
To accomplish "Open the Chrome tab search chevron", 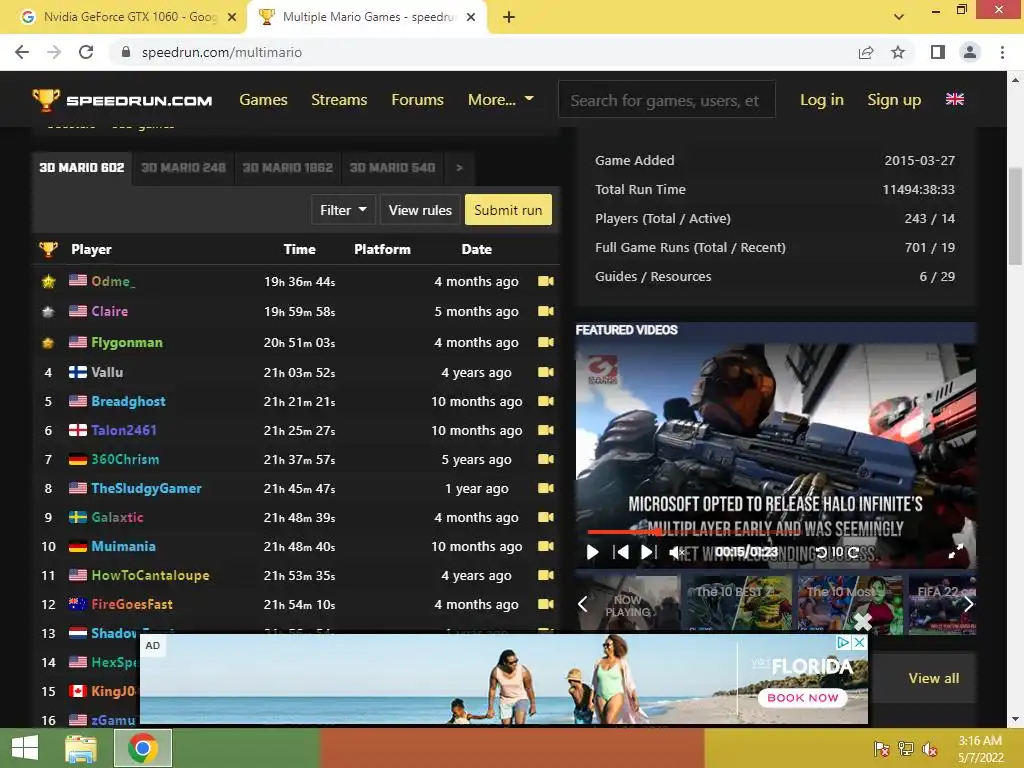I will (x=899, y=17).
